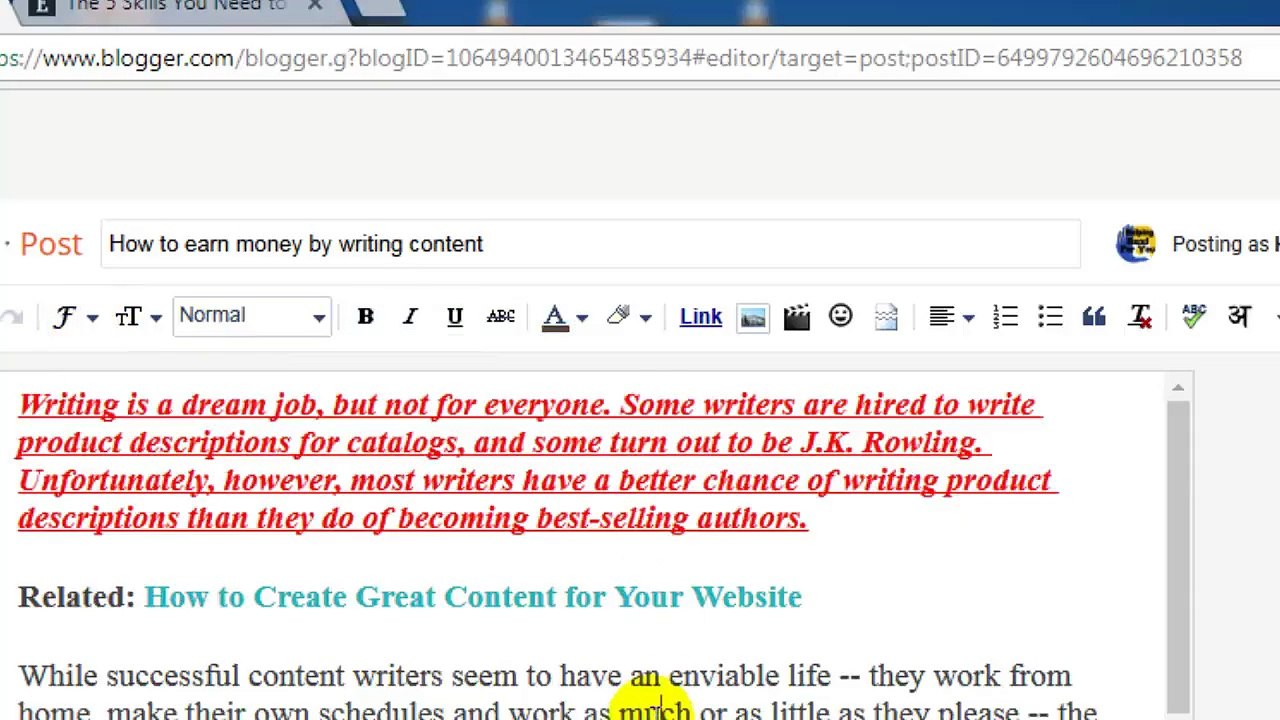Viewport: 1280px width, 720px height.
Task: Click the editor scrollbar up arrow
Action: click(1178, 388)
